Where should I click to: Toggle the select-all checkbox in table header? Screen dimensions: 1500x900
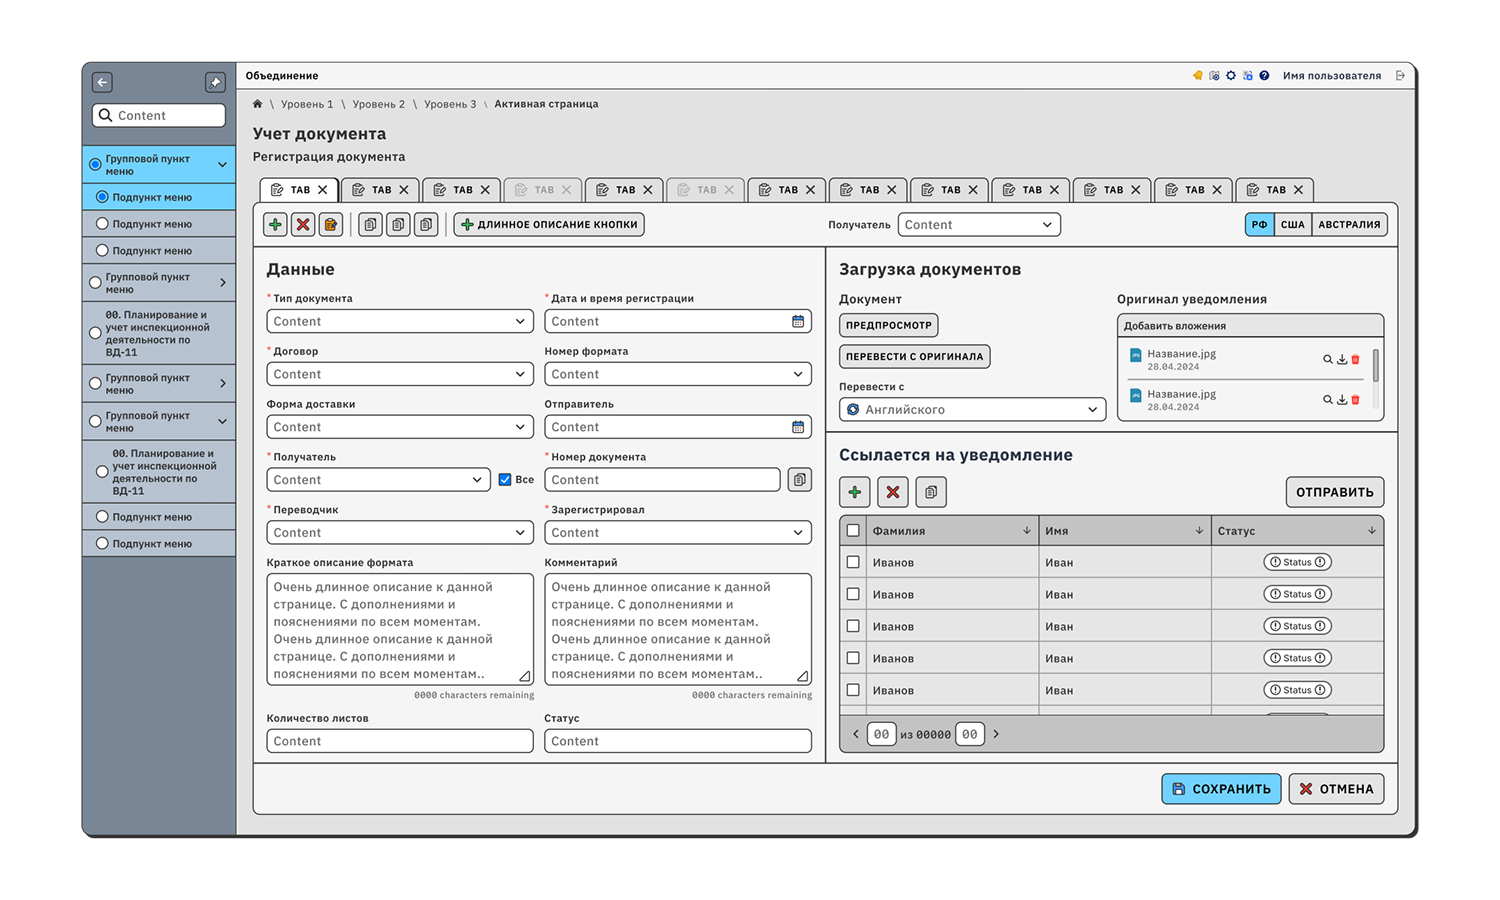(x=853, y=531)
